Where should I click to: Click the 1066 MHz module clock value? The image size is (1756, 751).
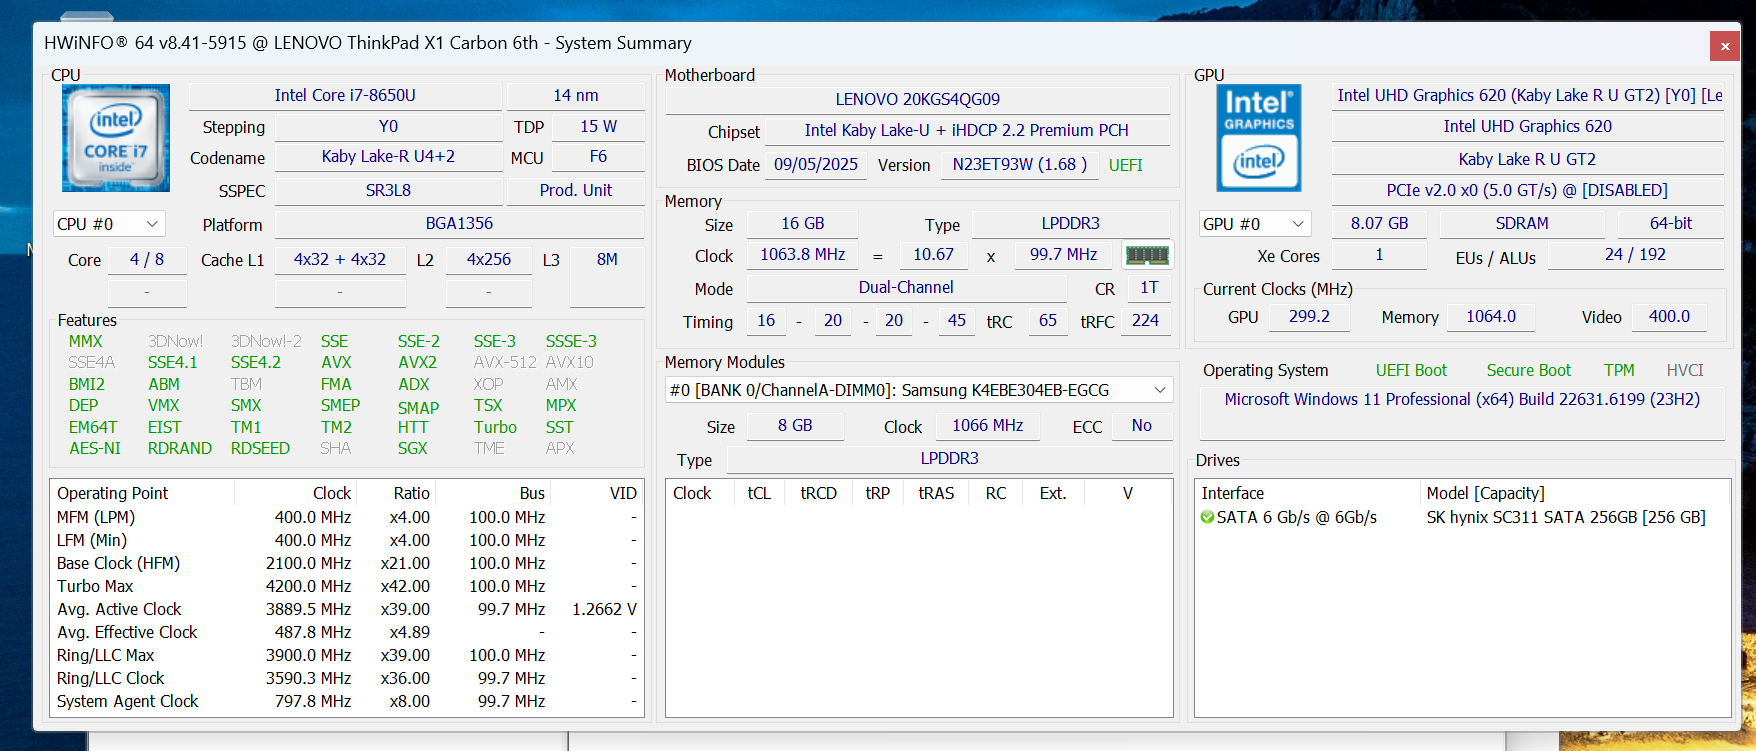[x=988, y=426]
